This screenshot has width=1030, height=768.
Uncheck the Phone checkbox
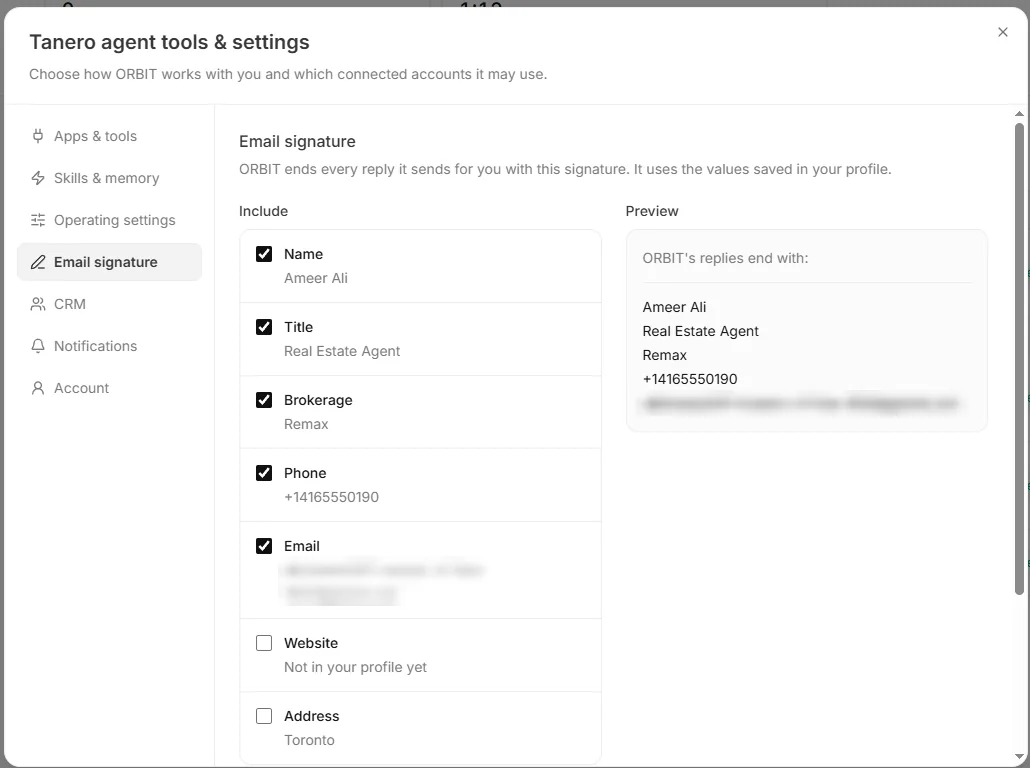pos(264,473)
